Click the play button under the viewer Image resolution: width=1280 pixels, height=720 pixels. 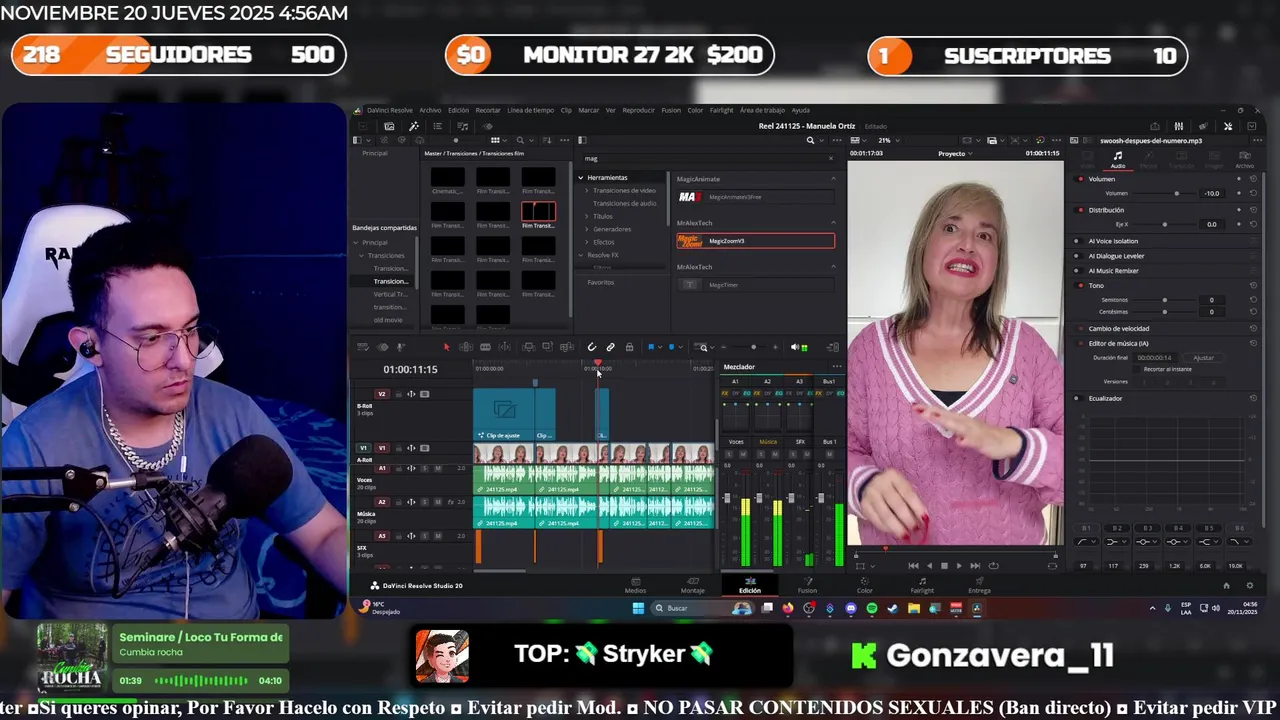tap(959, 565)
